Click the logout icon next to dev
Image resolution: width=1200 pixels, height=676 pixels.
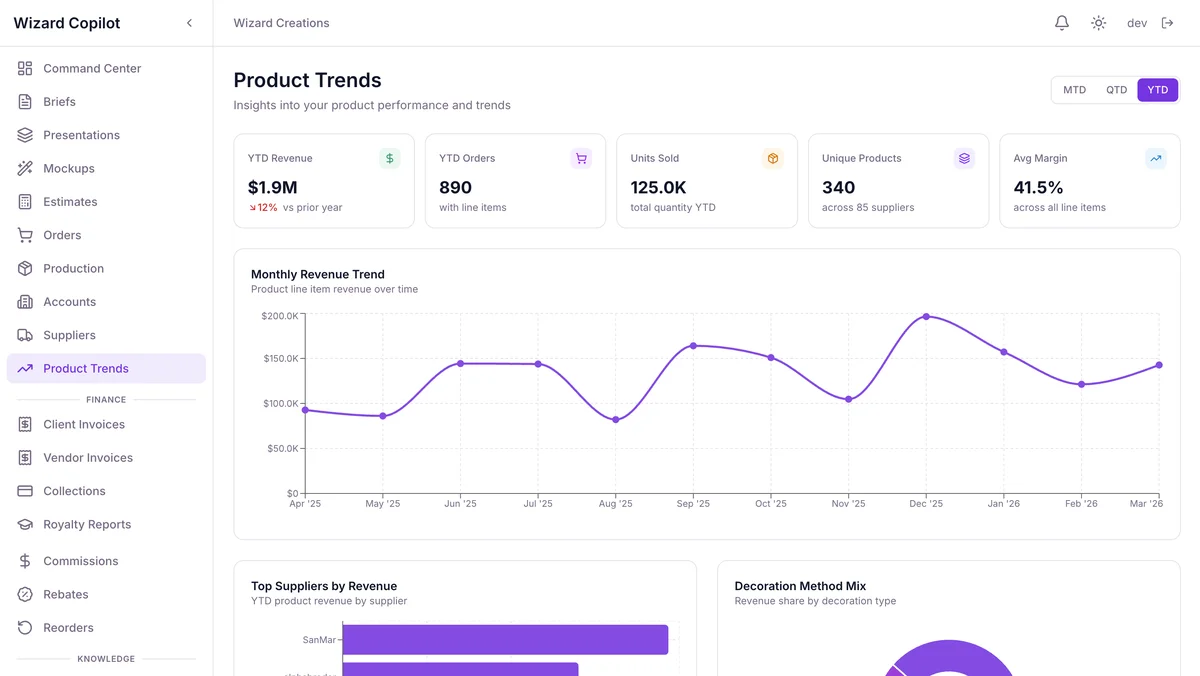1167,23
